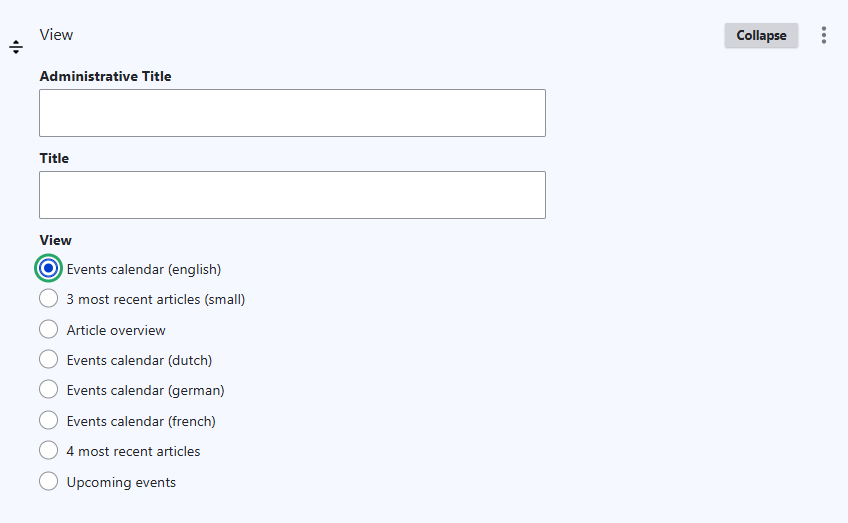Viewport: 848px width, 523px height.
Task: Focus the Administrative Title input field
Action: (x=292, y=113)
